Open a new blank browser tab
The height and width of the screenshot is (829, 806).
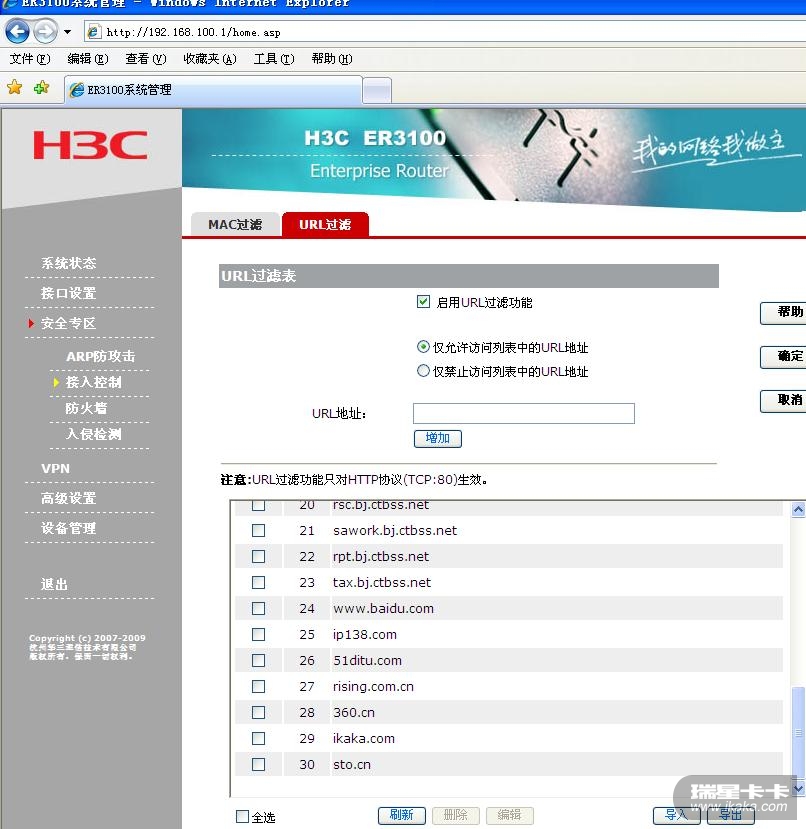point(377,90)
